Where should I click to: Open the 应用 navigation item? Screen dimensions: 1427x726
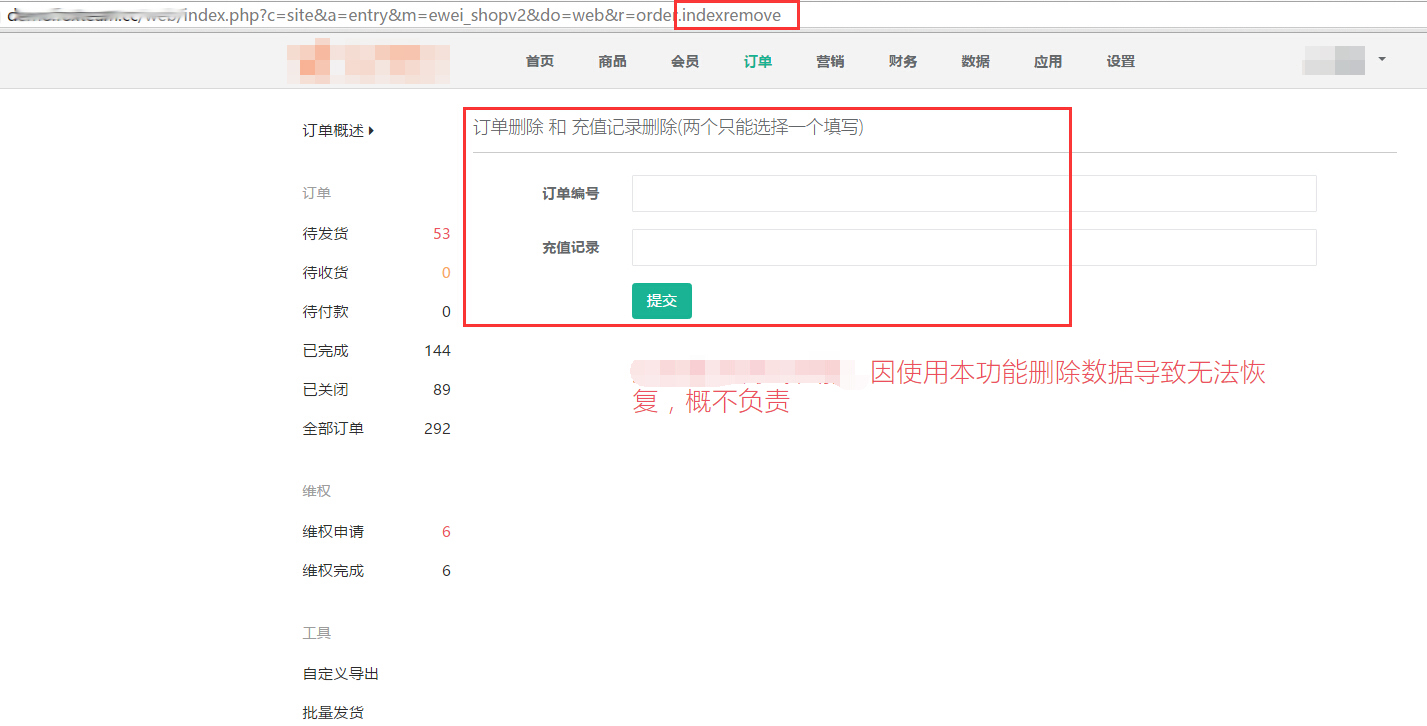coord(1048,62)
